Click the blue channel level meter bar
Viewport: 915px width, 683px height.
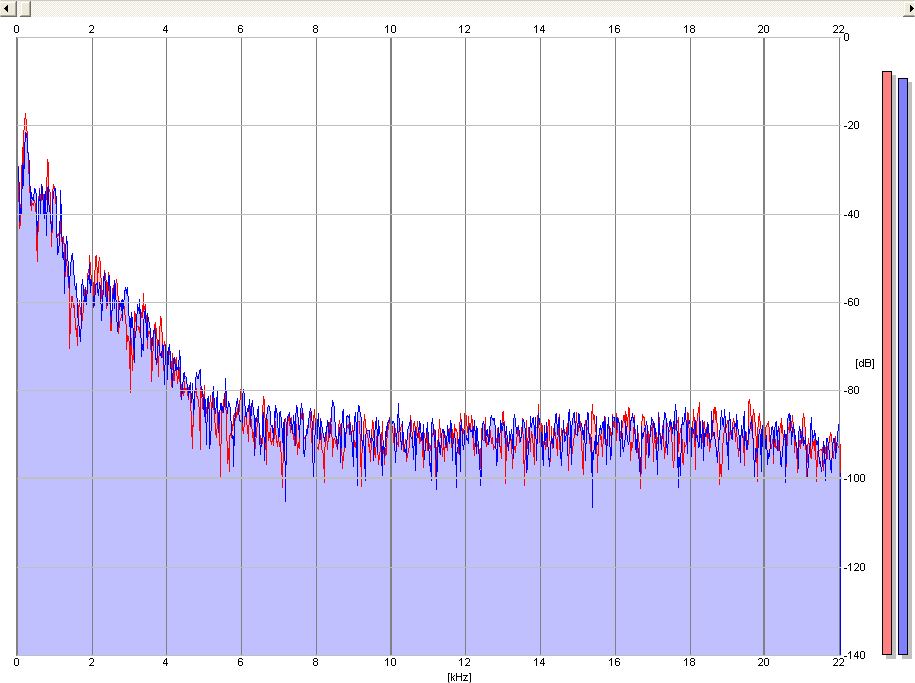tap(903, 366)
